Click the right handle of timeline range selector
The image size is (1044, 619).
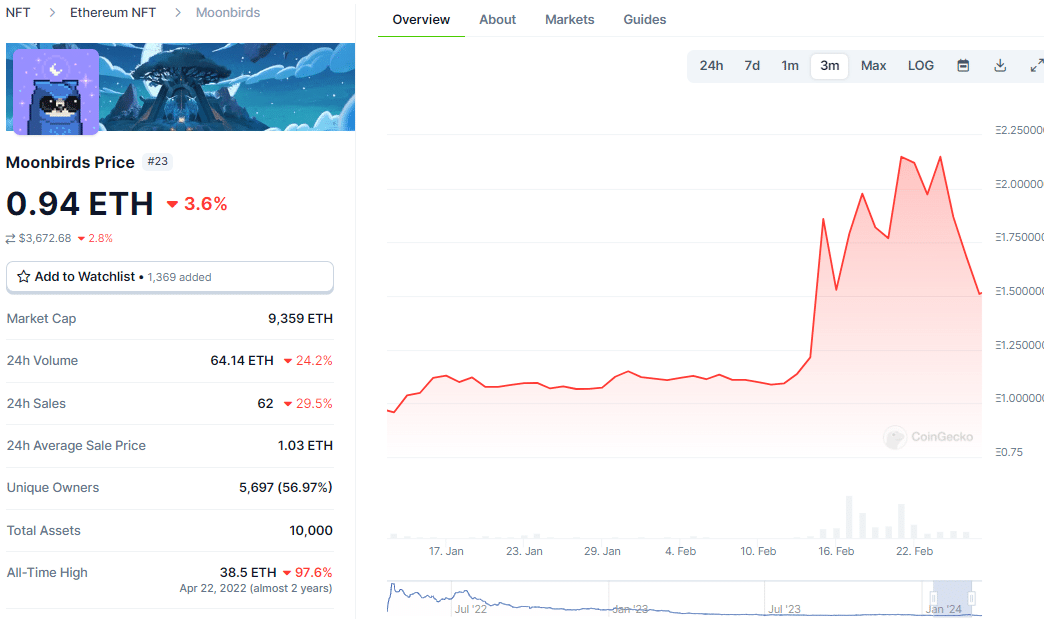point(971,599)
